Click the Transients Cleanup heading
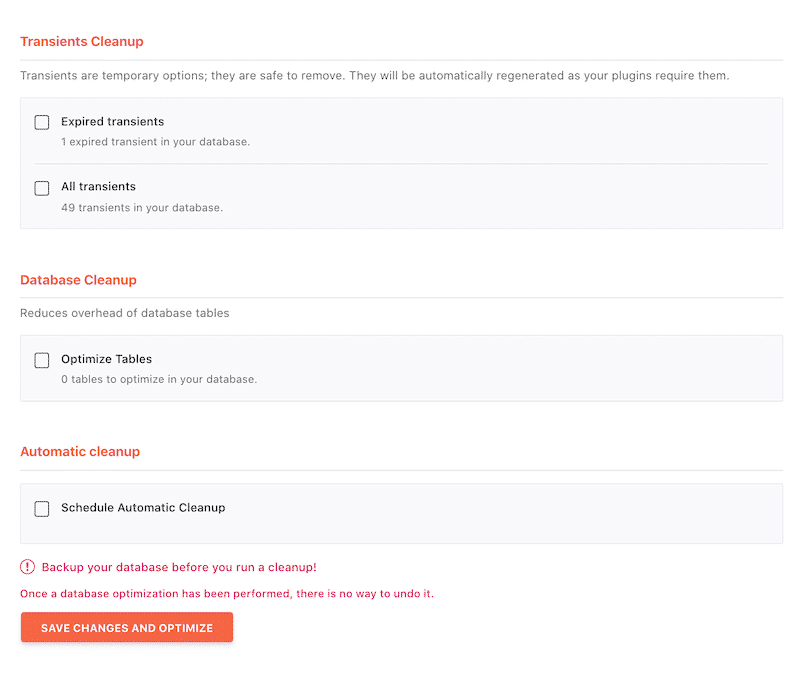Image resolution: width=800 pixels, height=679 pixels. 82,41
